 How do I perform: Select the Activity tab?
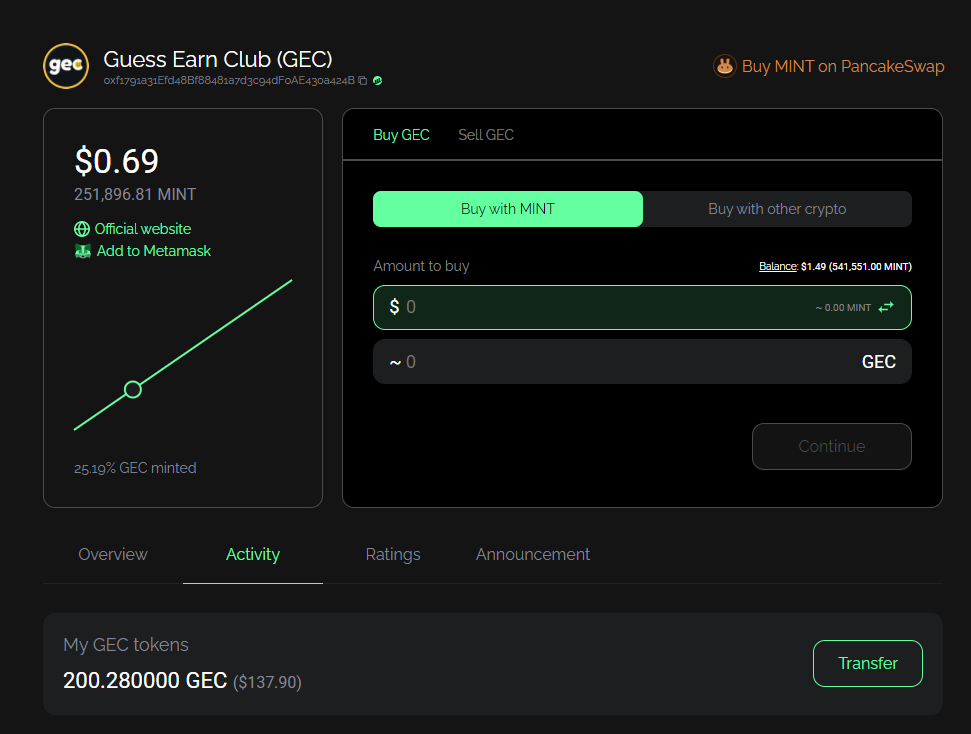253,554
